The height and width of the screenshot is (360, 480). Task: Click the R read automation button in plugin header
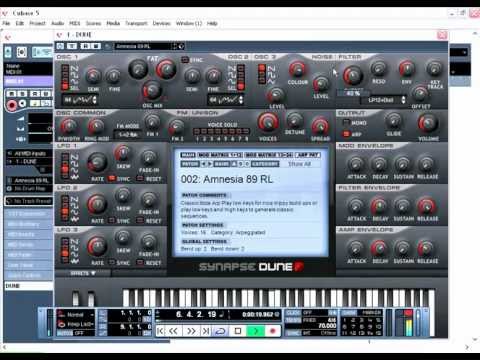[x=85, y=46]
